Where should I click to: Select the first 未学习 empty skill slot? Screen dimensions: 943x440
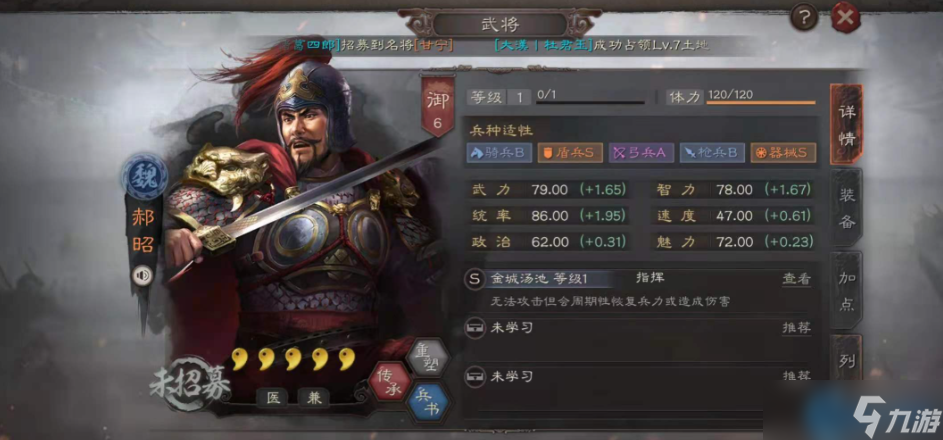640,338
